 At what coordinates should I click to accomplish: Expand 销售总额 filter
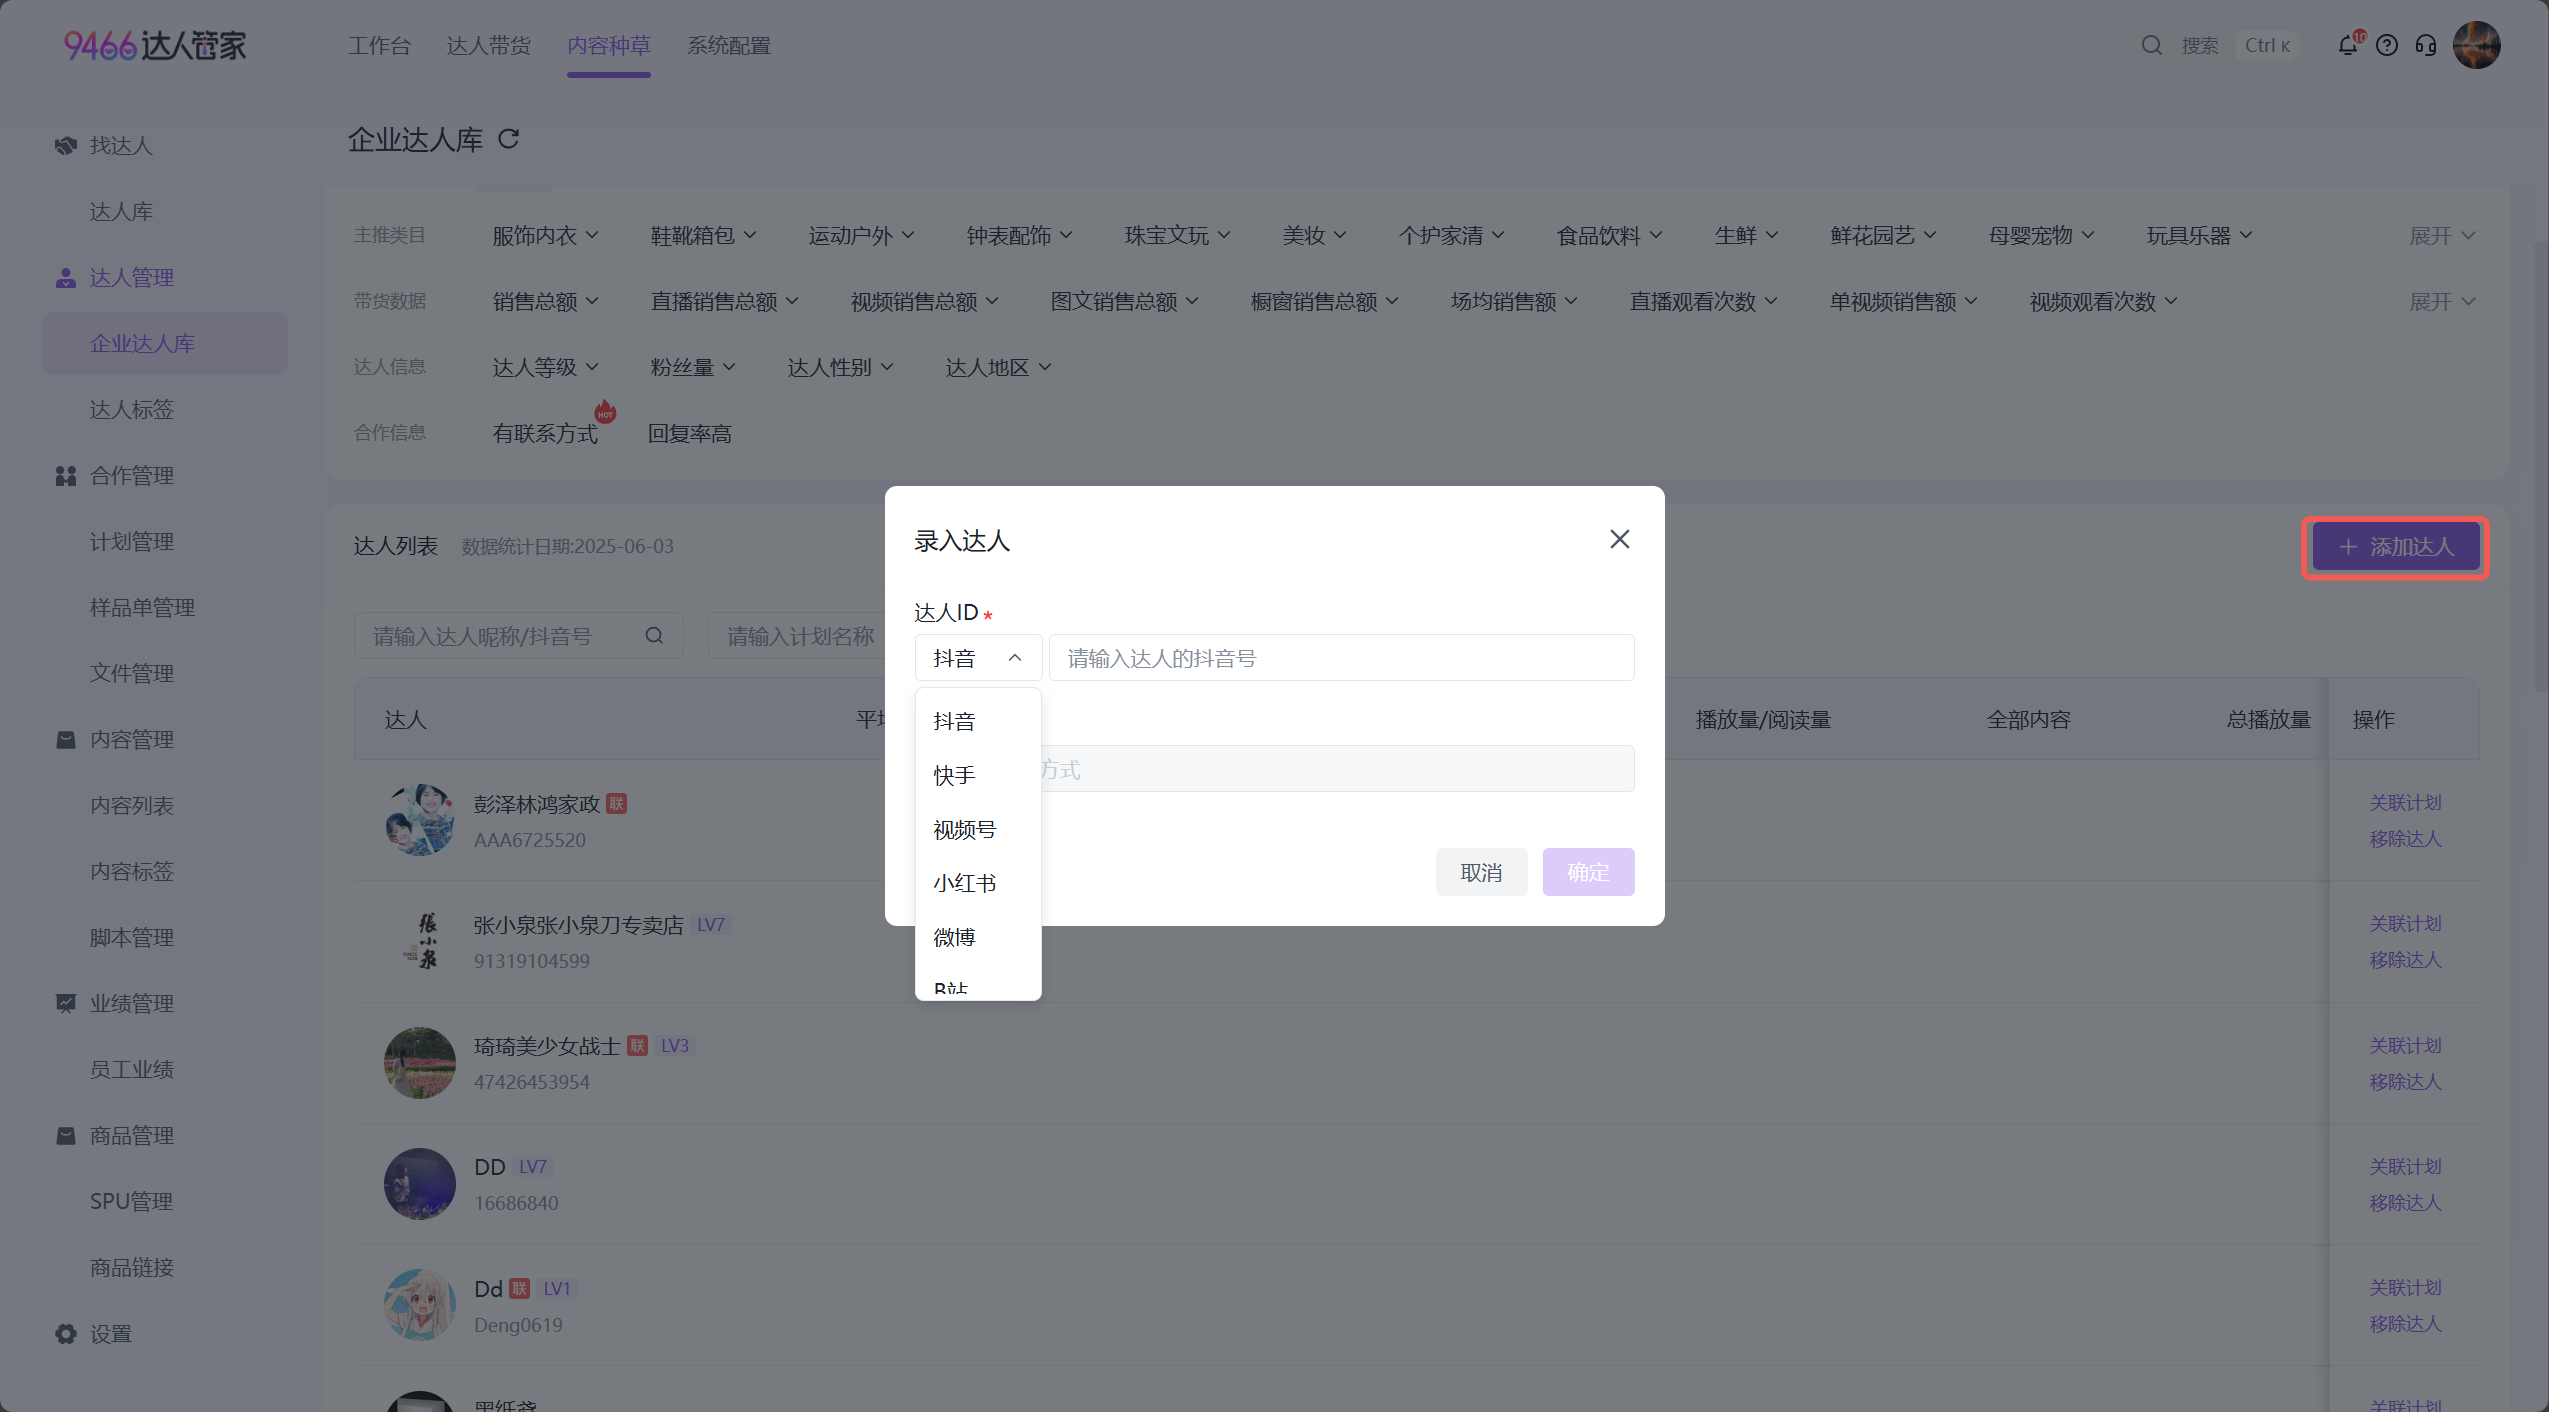pos(545,301)
